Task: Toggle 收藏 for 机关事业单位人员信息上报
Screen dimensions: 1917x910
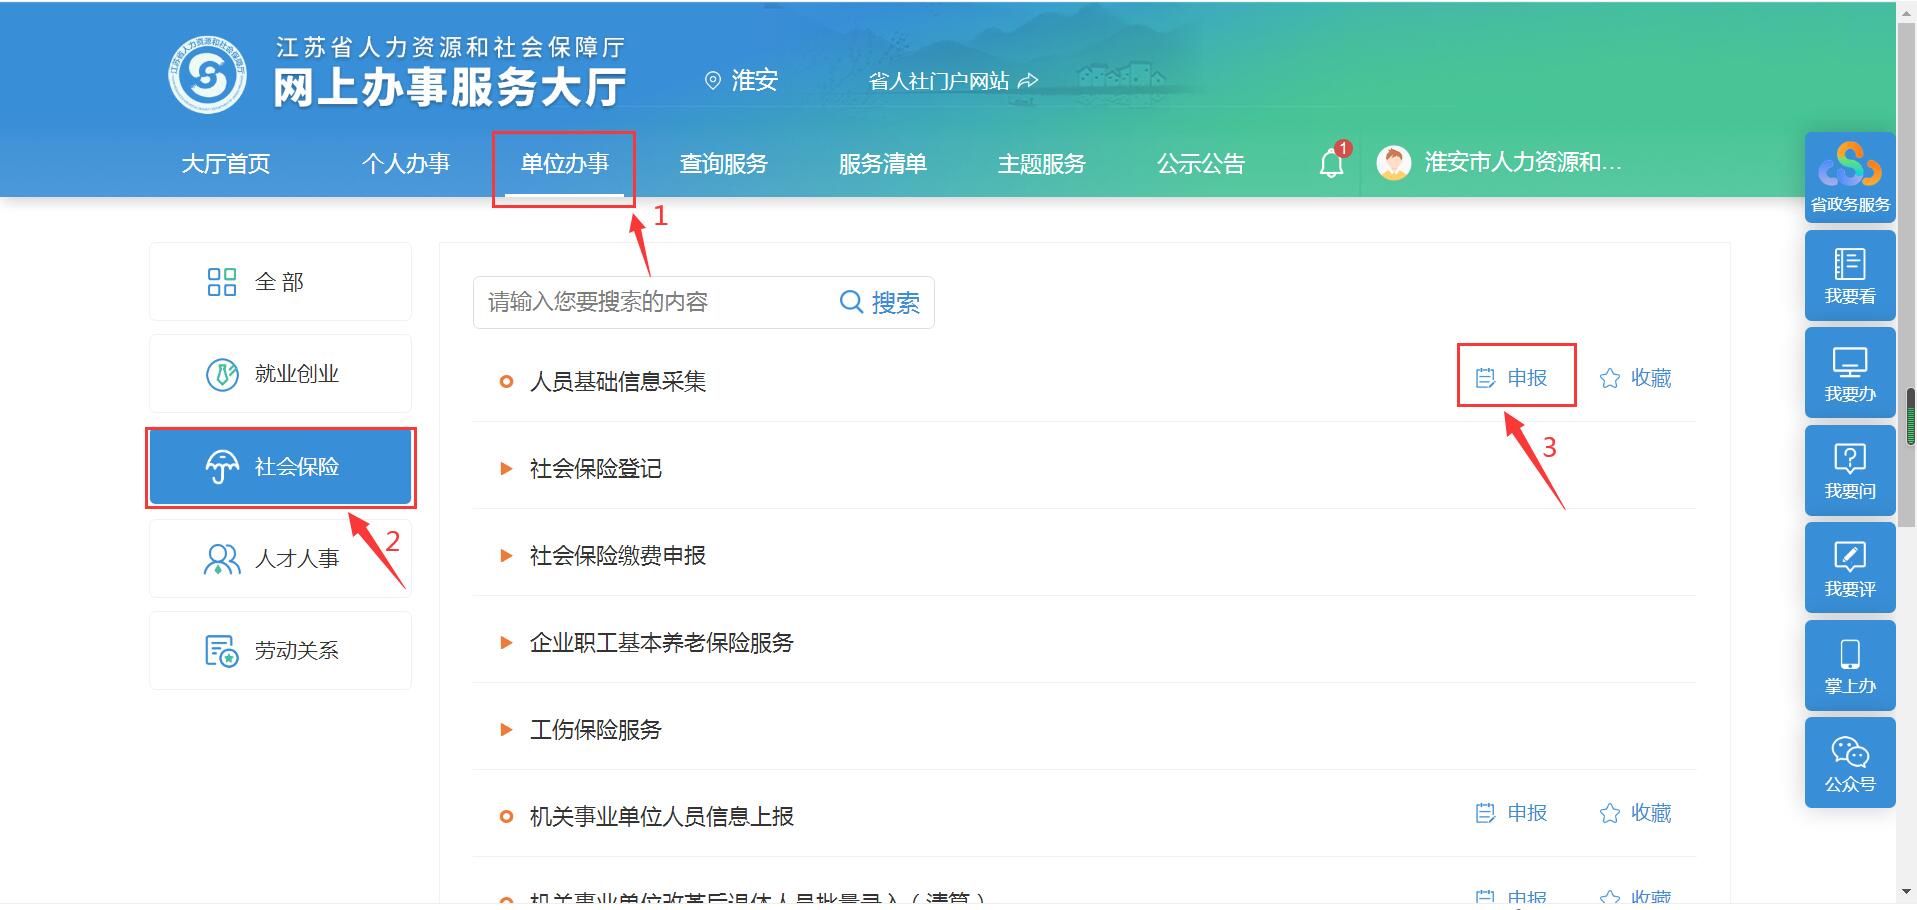Action: click(1636, 813)
